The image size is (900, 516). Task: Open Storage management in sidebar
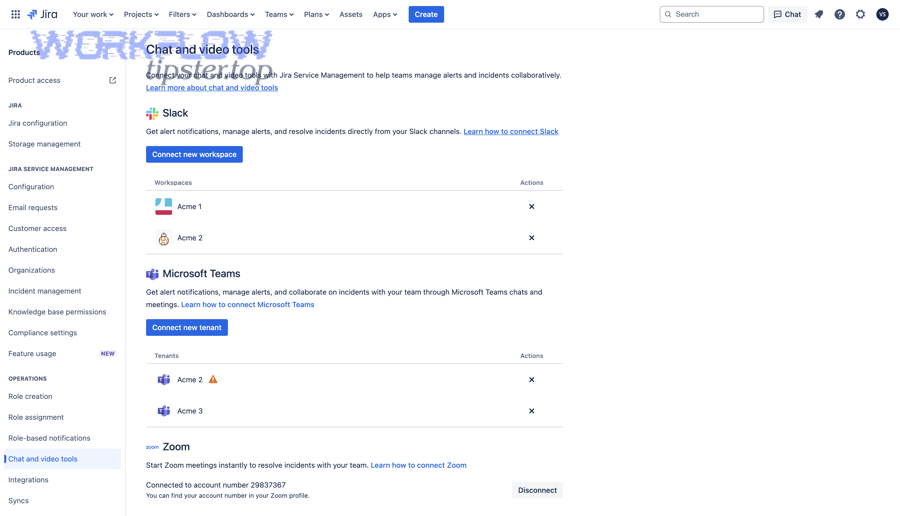(44, 144)
